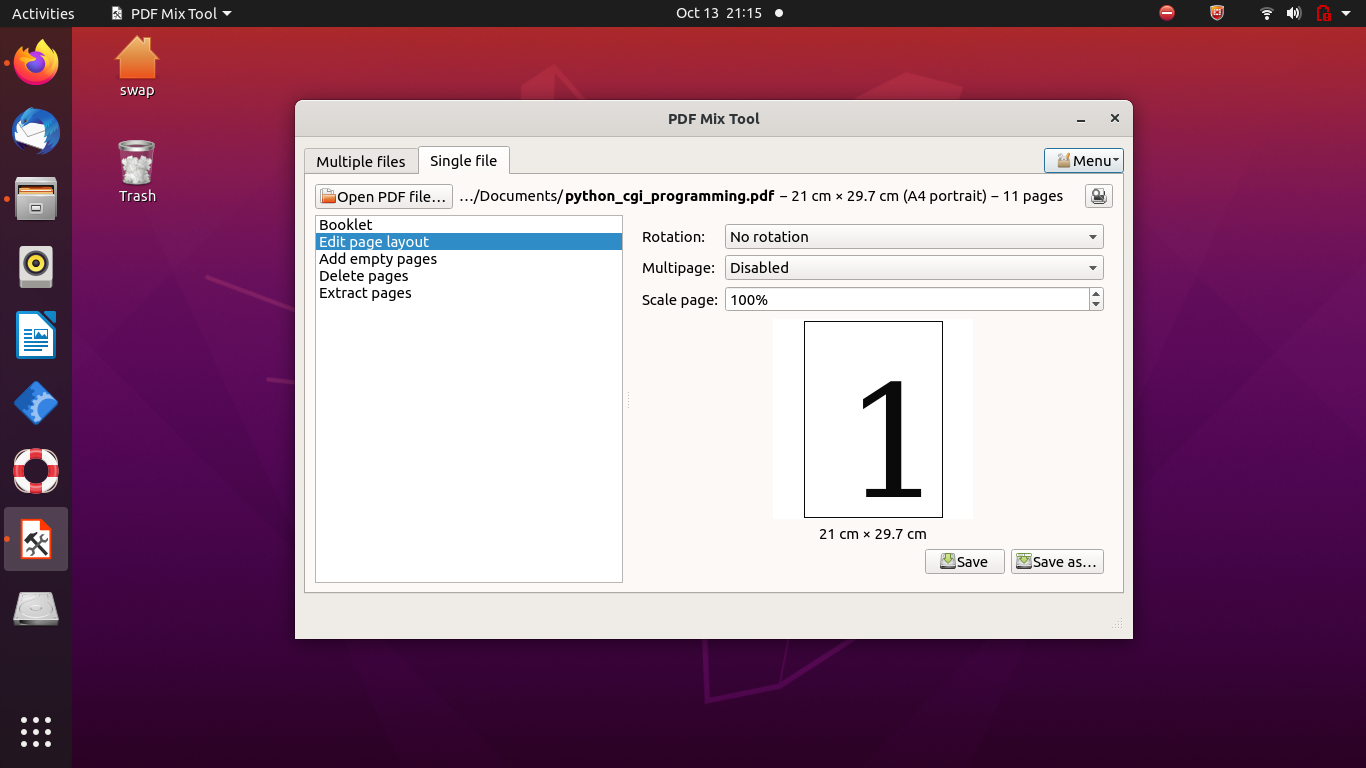
Task: Click the Open PDF file button
Action: click(x=383, y=197)
